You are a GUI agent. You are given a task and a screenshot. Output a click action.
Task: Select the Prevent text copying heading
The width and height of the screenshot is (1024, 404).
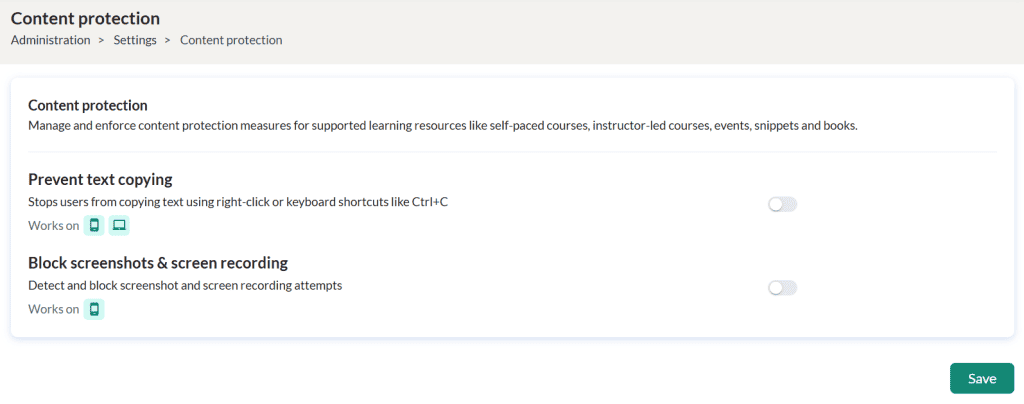click(x=100, y=179)
